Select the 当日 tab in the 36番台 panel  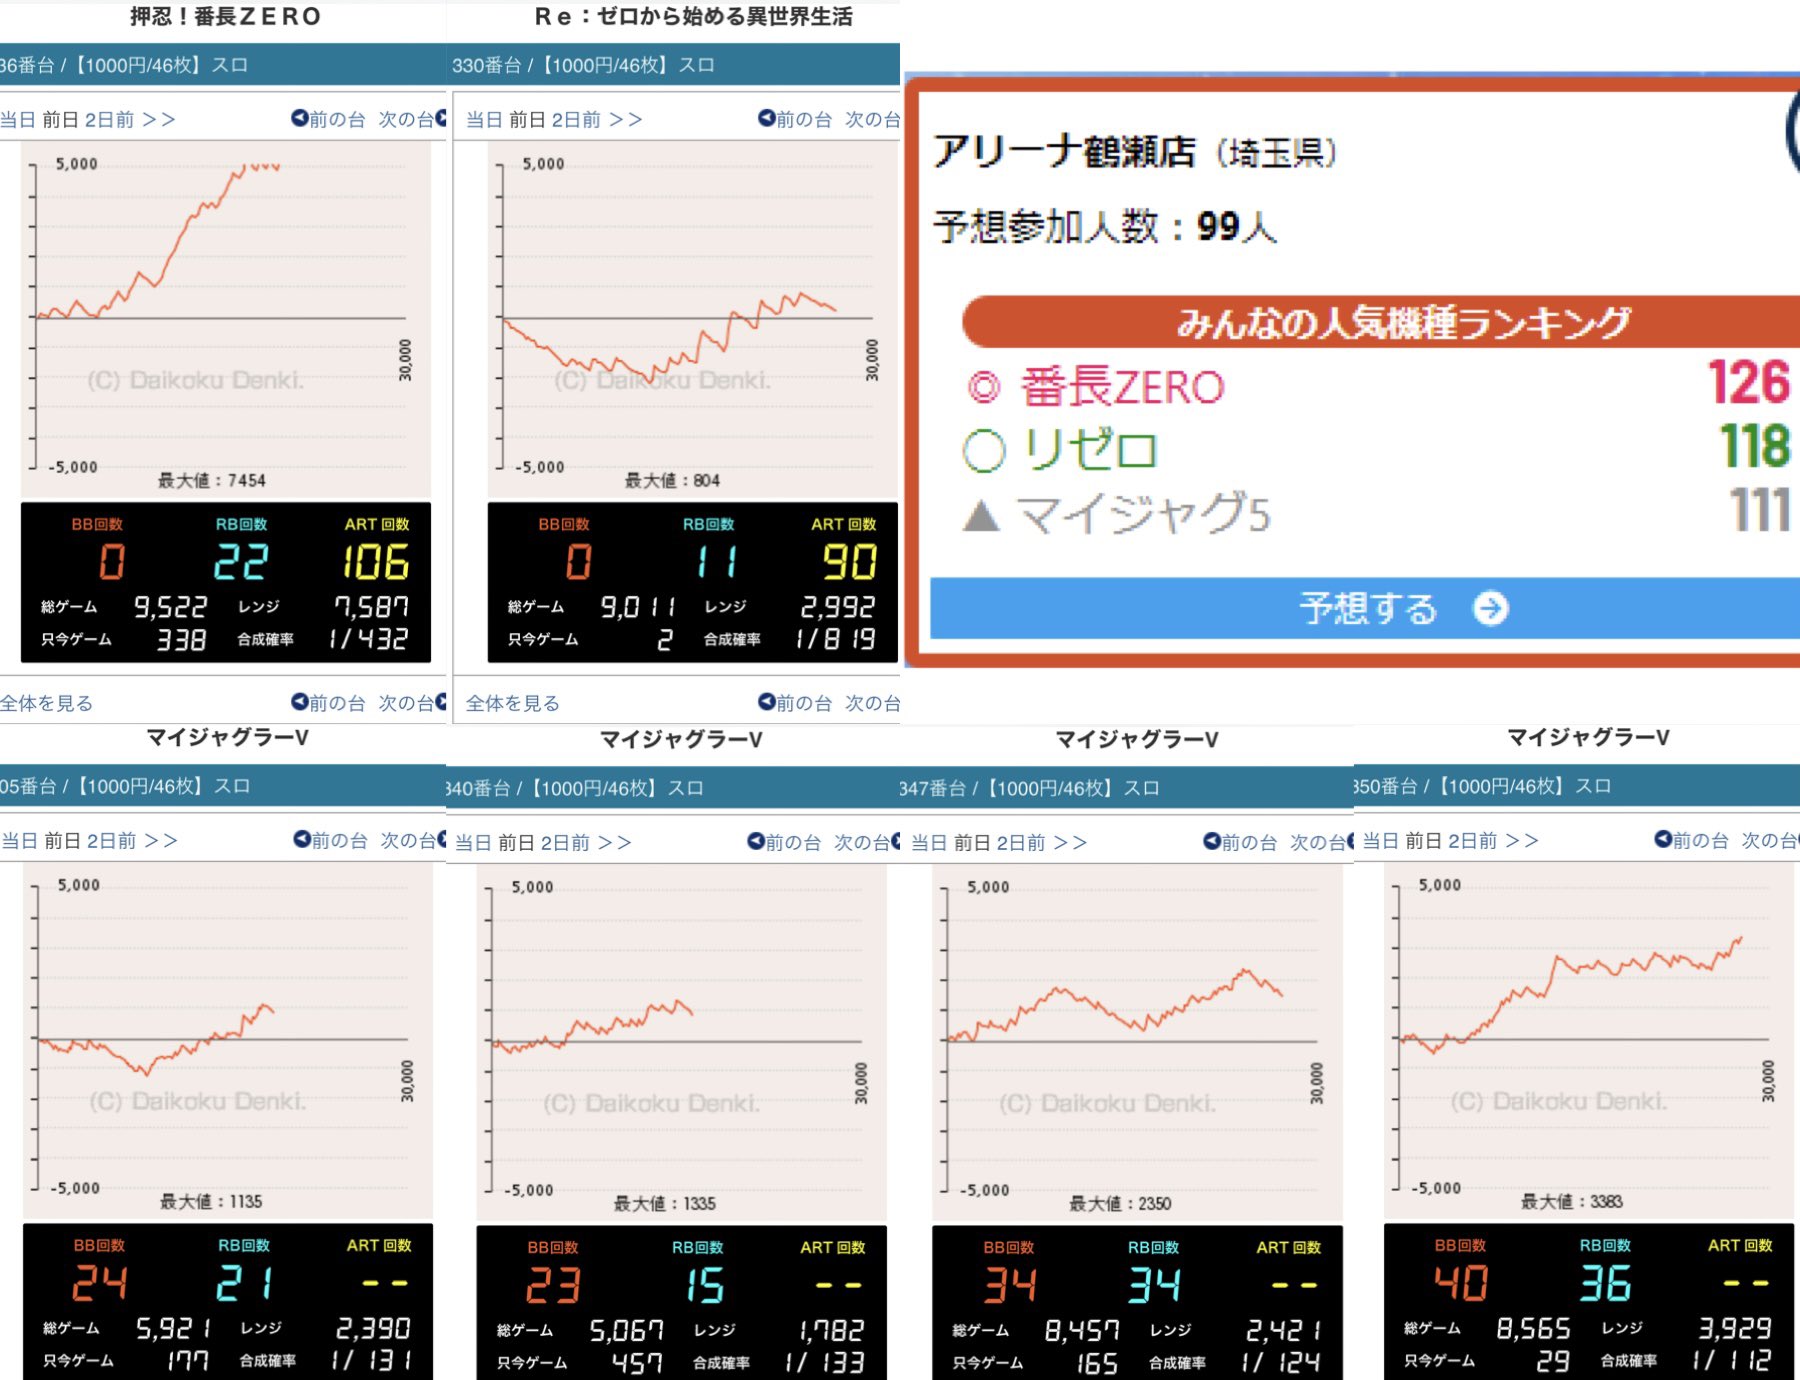click(x=18, y=120)
